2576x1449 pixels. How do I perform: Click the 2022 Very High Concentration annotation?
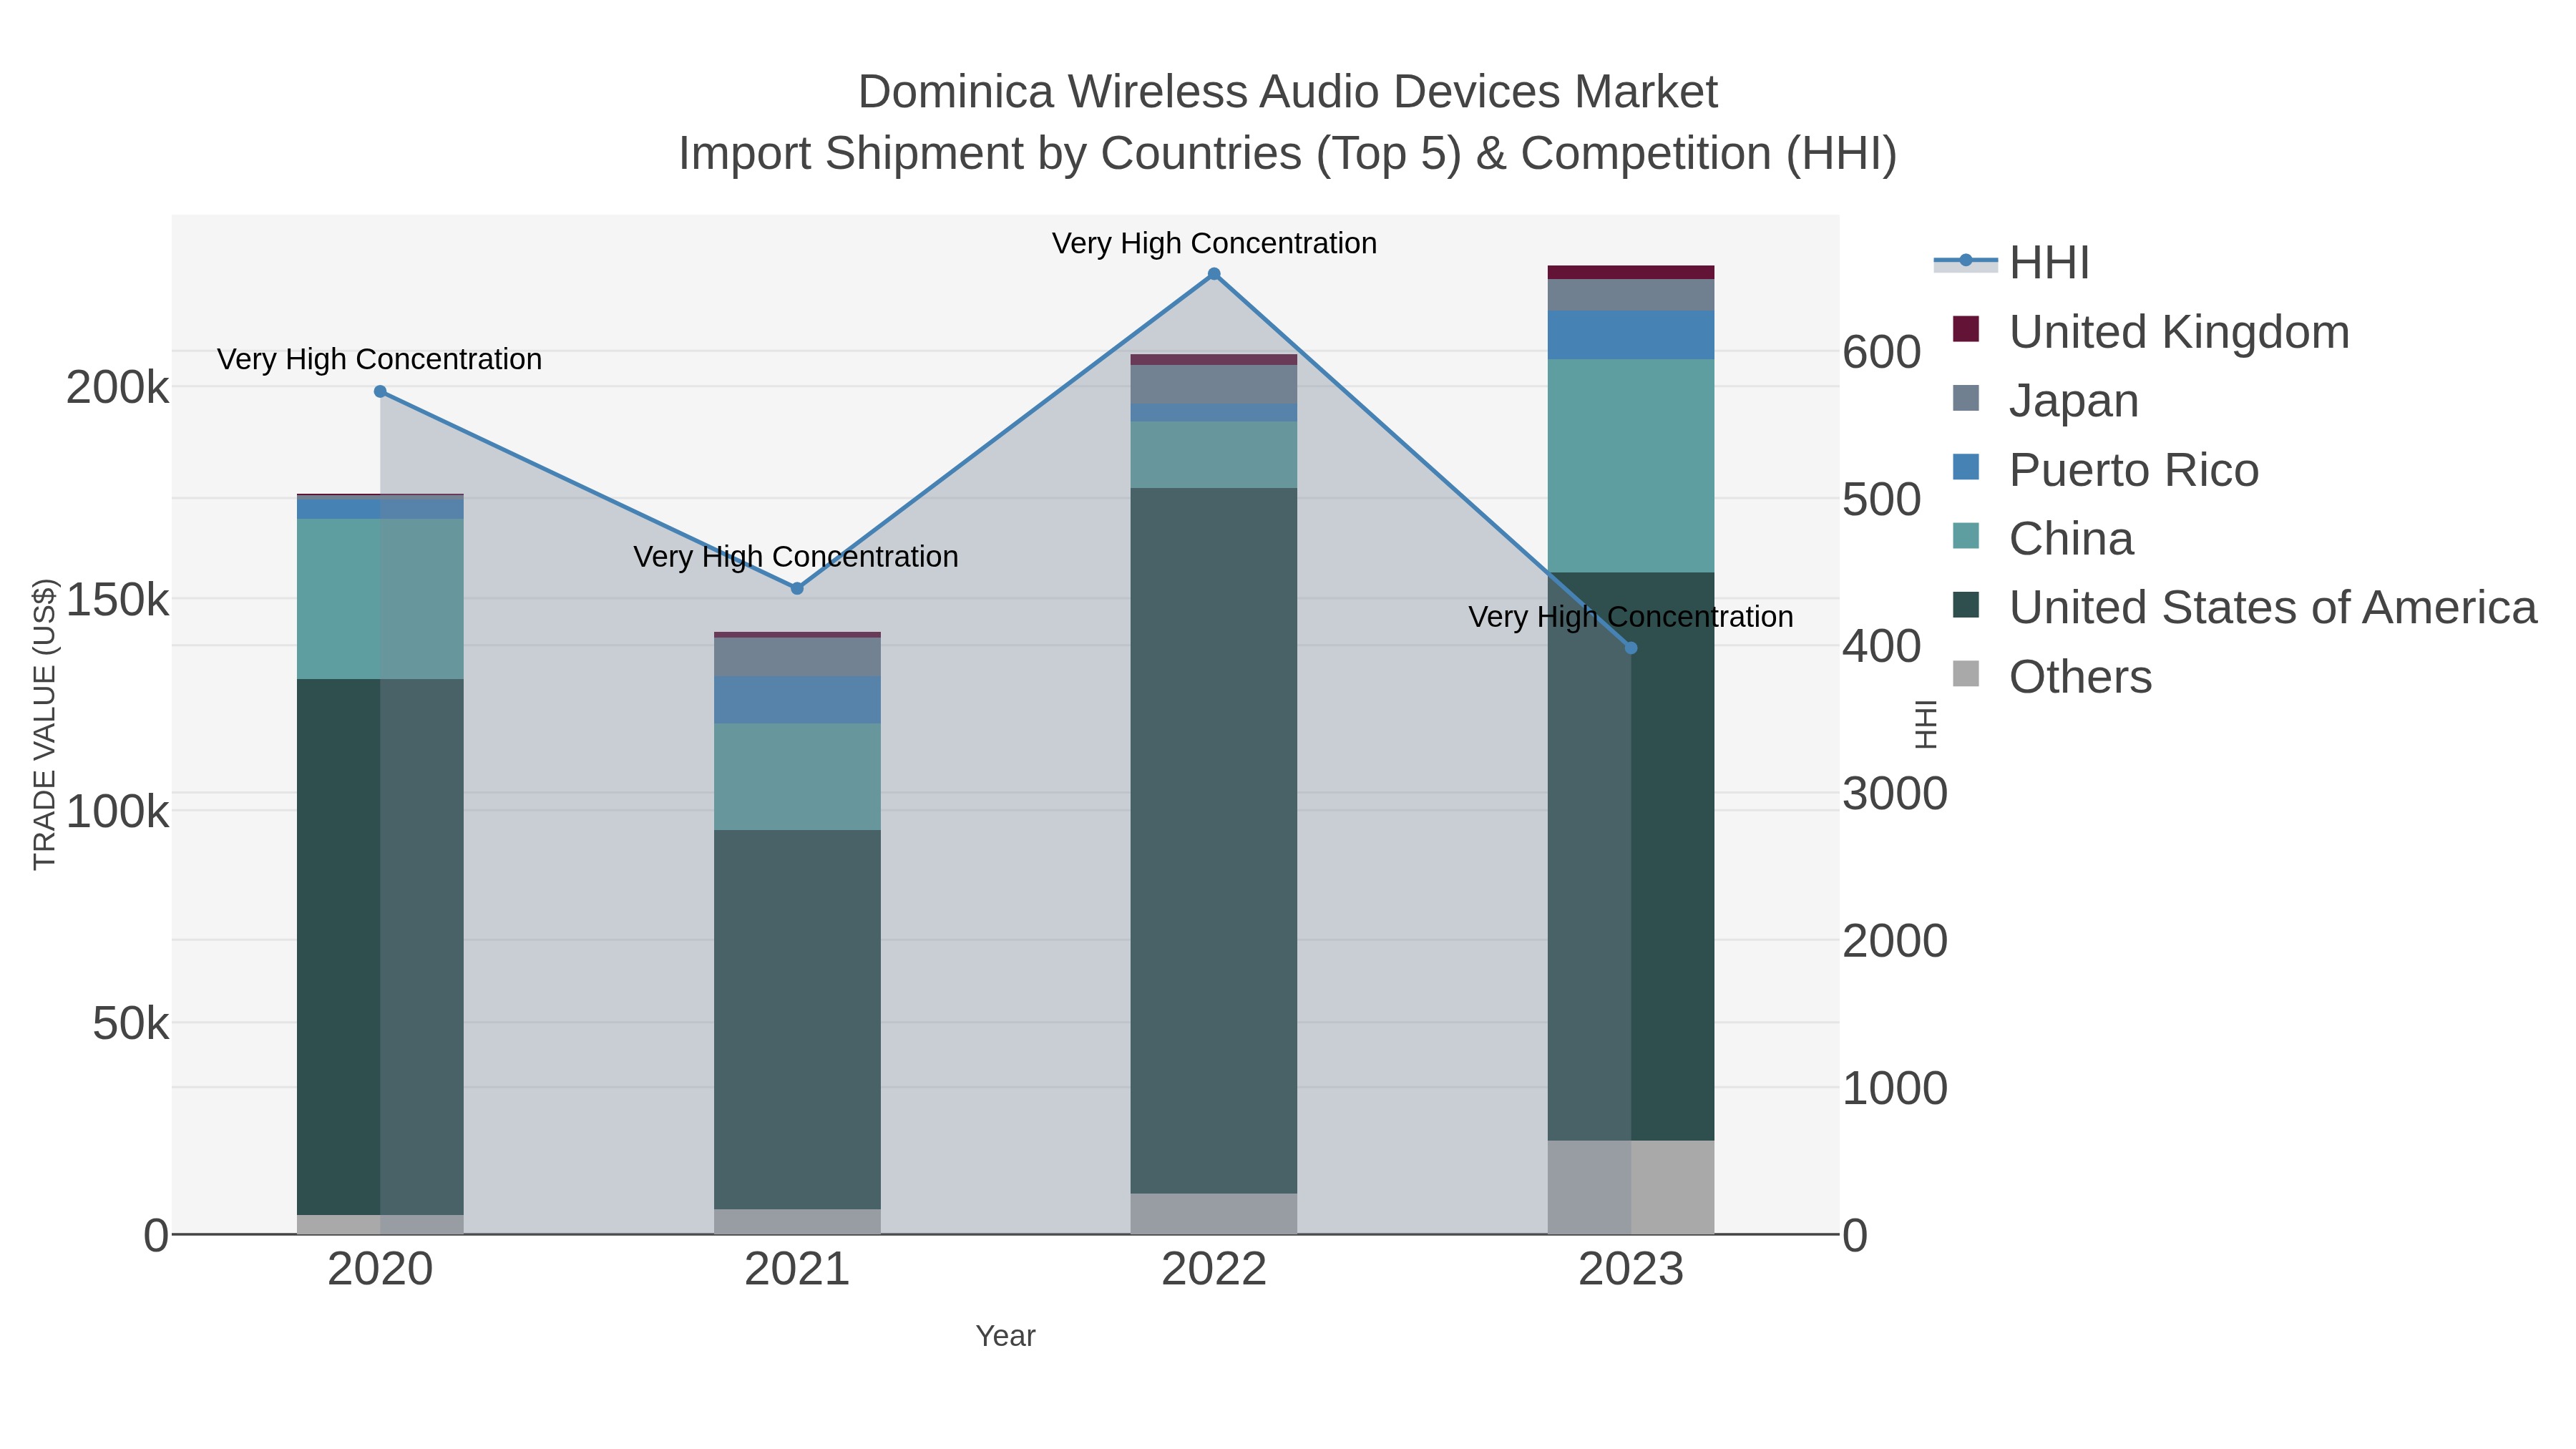[x=1214, y=243]
